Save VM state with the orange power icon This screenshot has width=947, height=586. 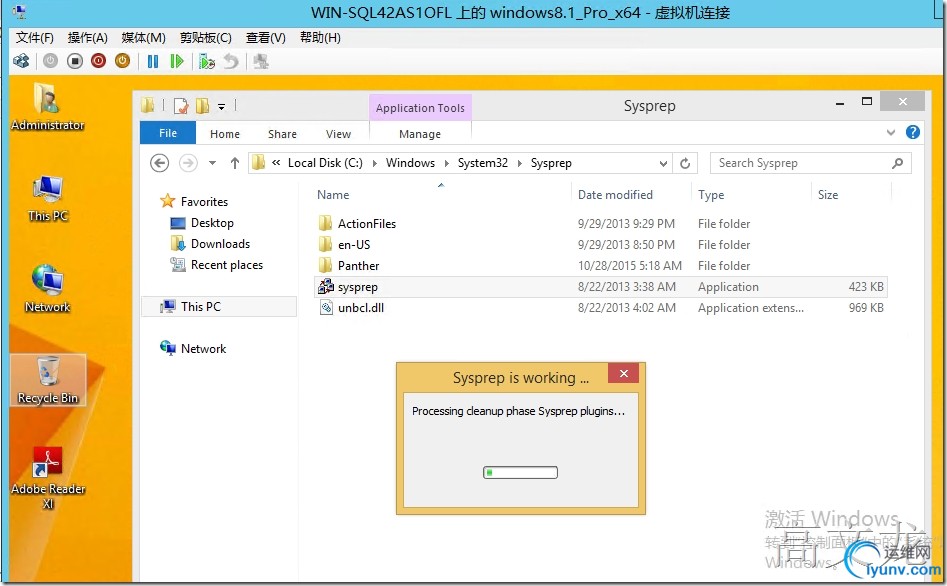[123, 61]
